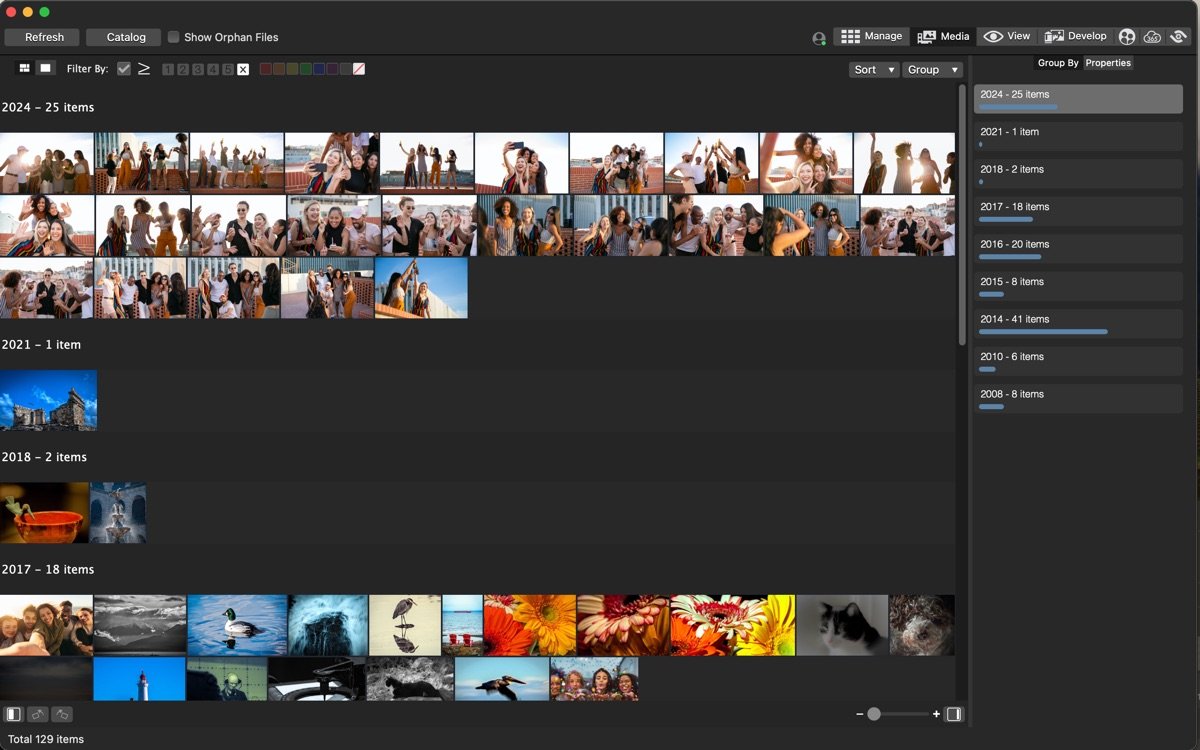Open the Properties tab
This screenshot has width=1200, height=750.
(1108, 62)
